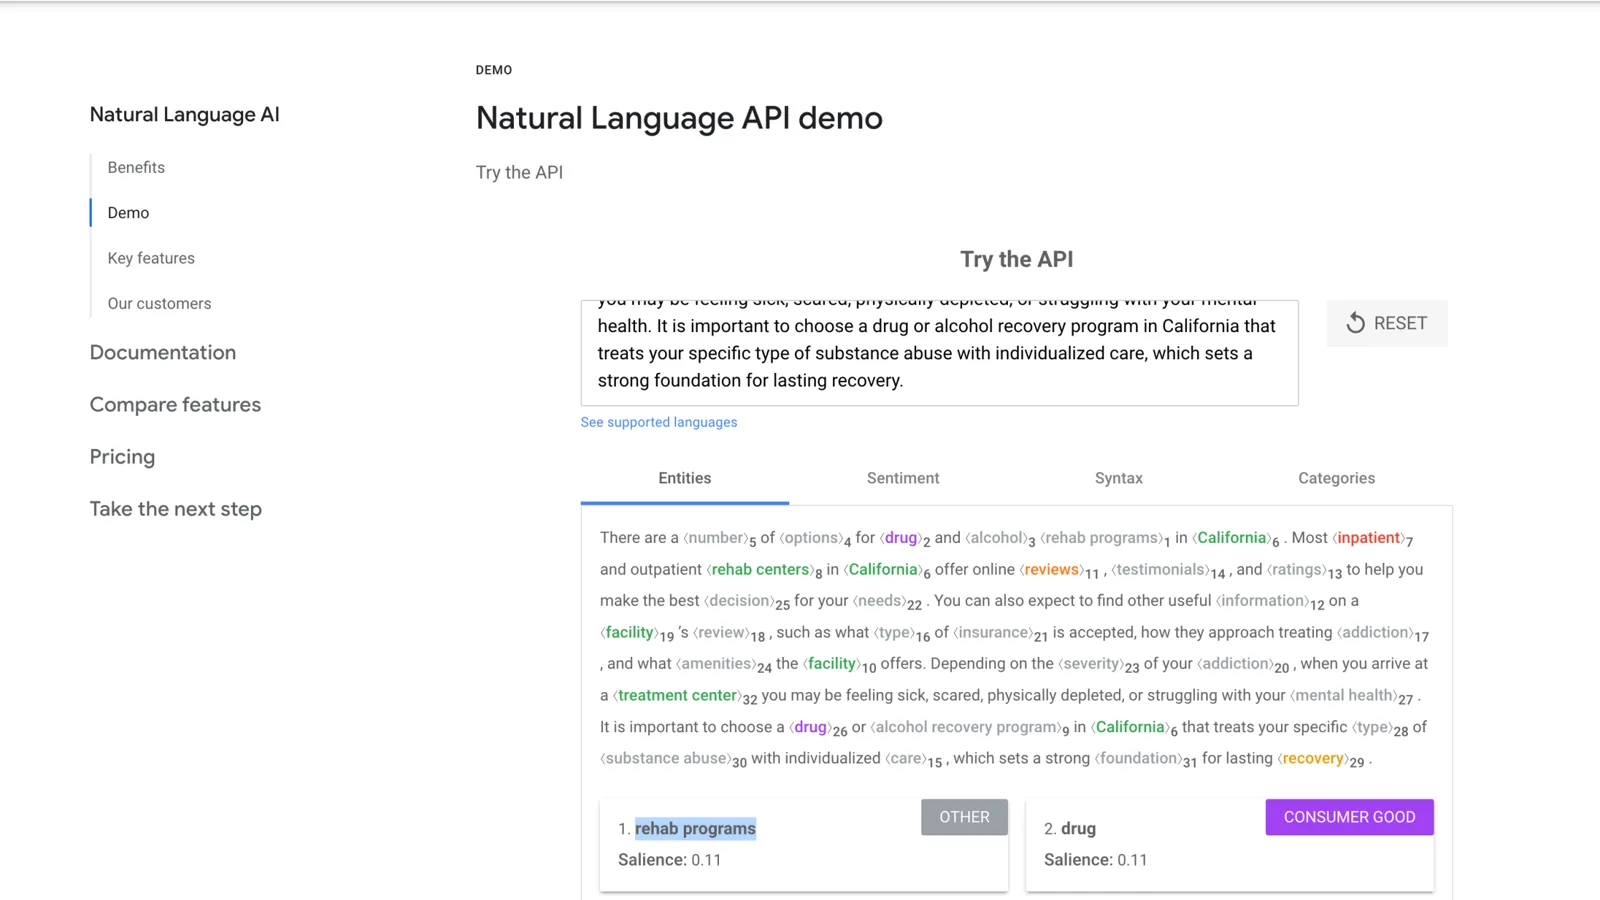Click the 'foundation' entity in results

[x=1138, y=758]
